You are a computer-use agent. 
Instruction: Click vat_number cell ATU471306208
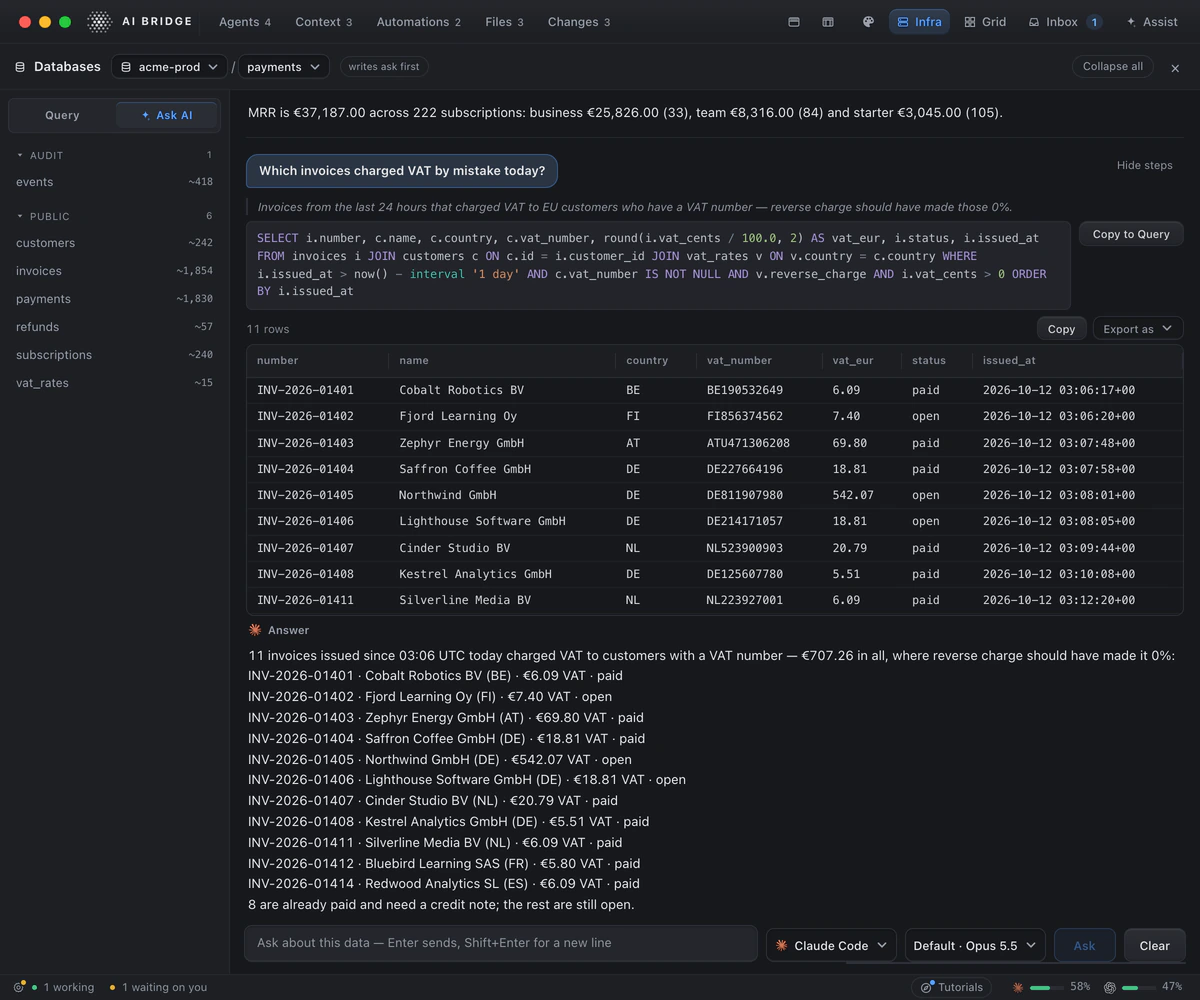pyautogui.click(x=748, y=443)
